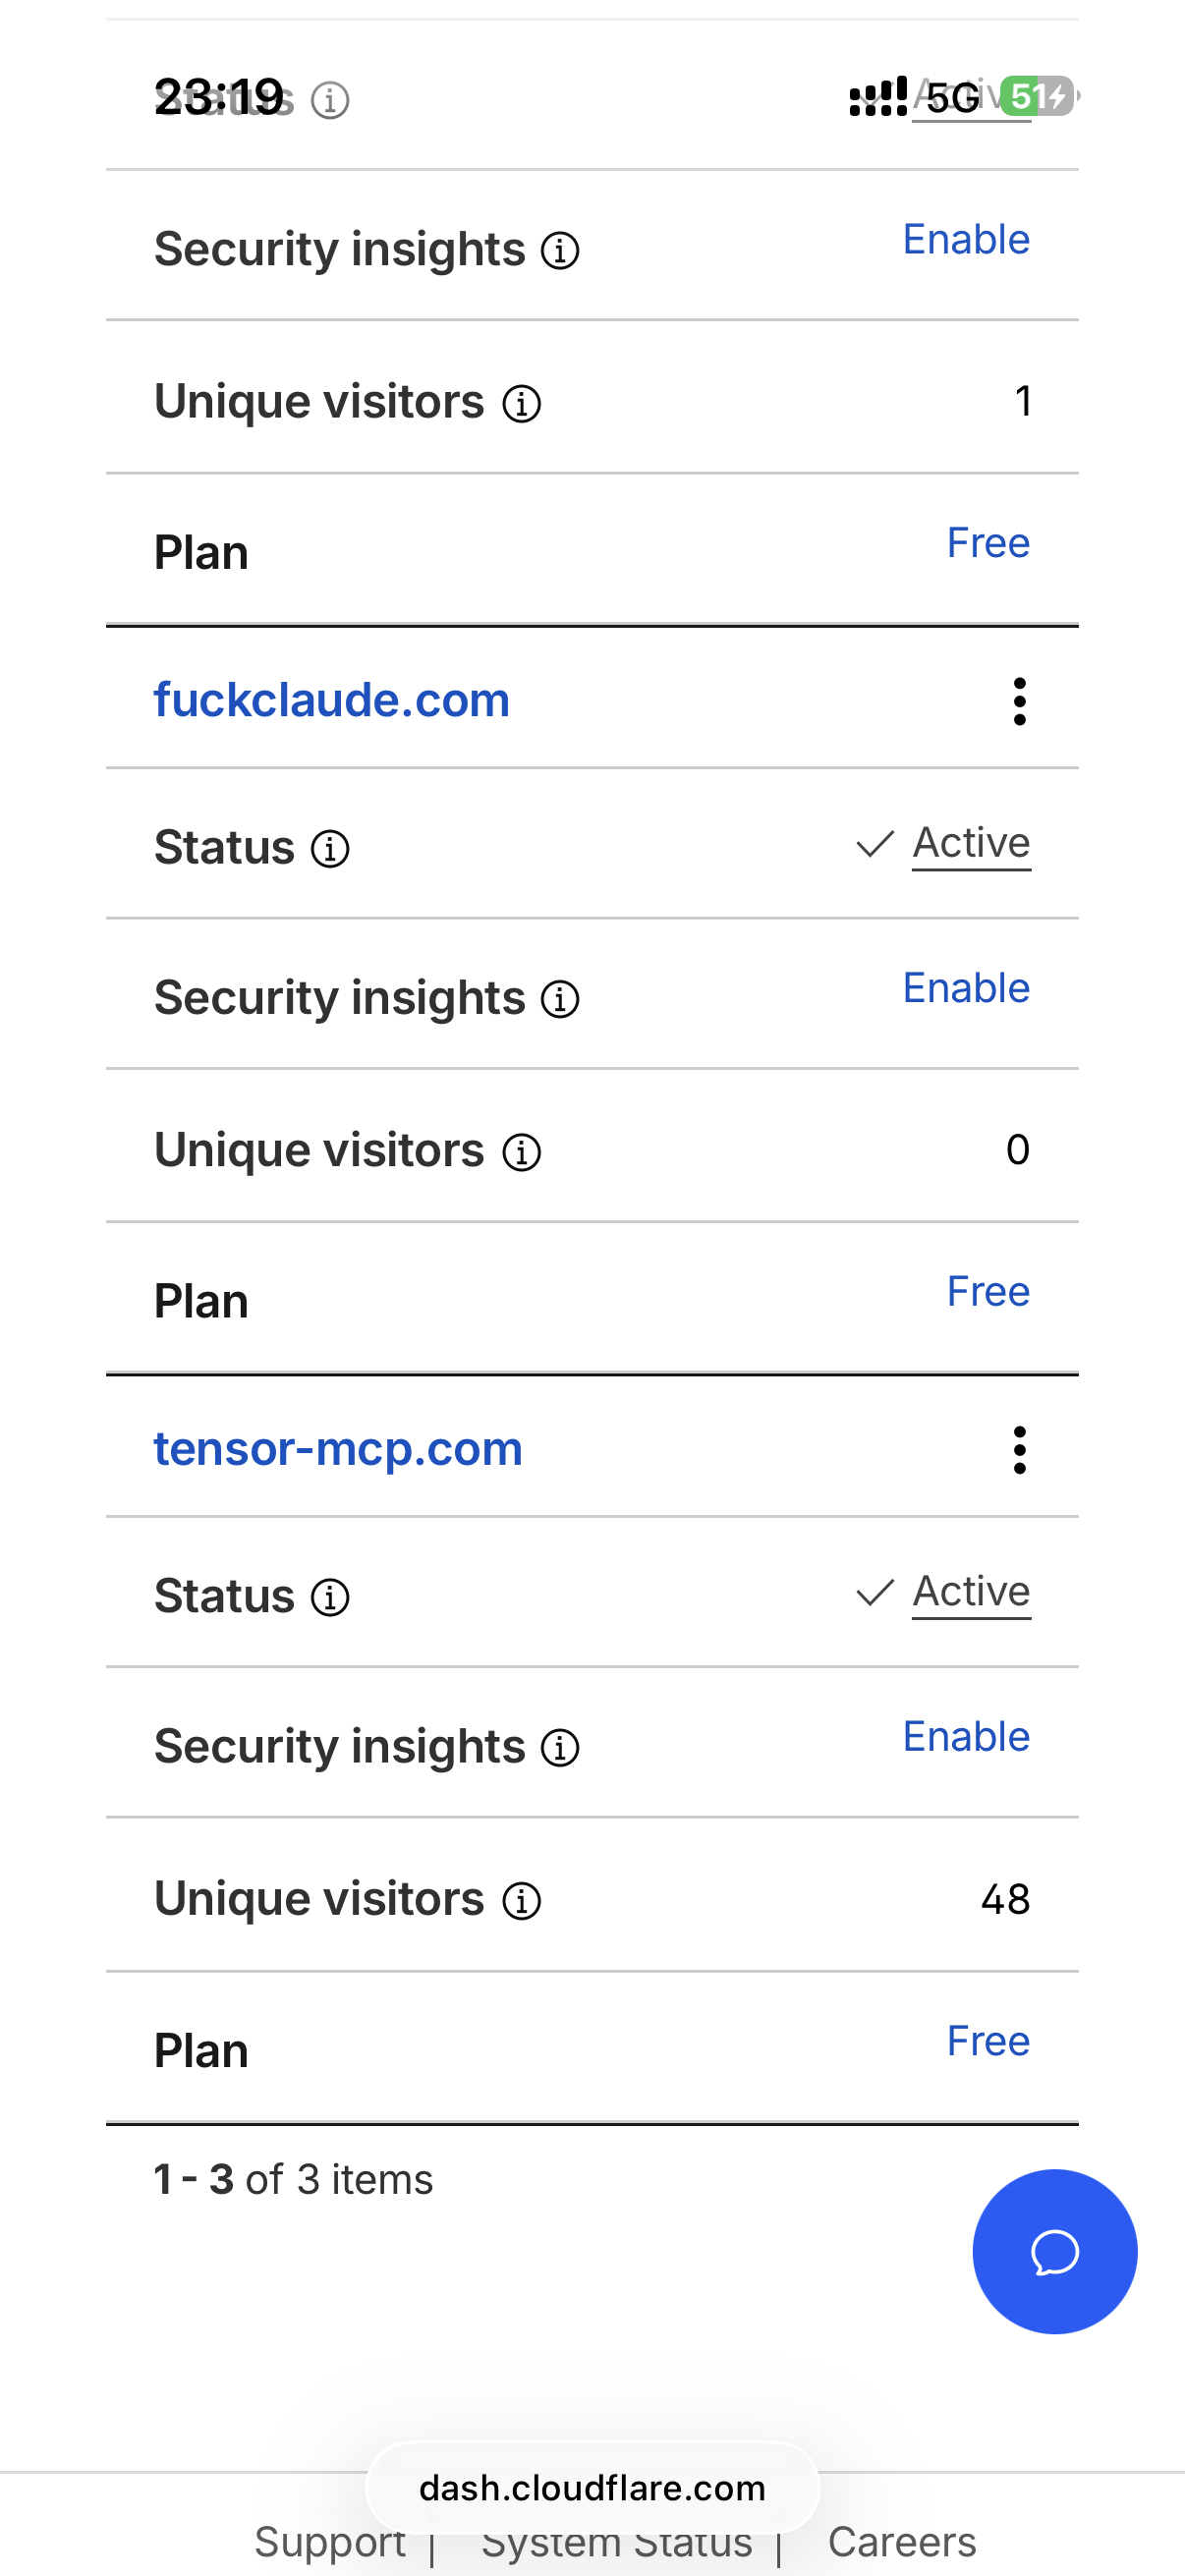1185x2576 pixels.
Task: Click info icon of topmost Security insights row
Action: (560, 251)
